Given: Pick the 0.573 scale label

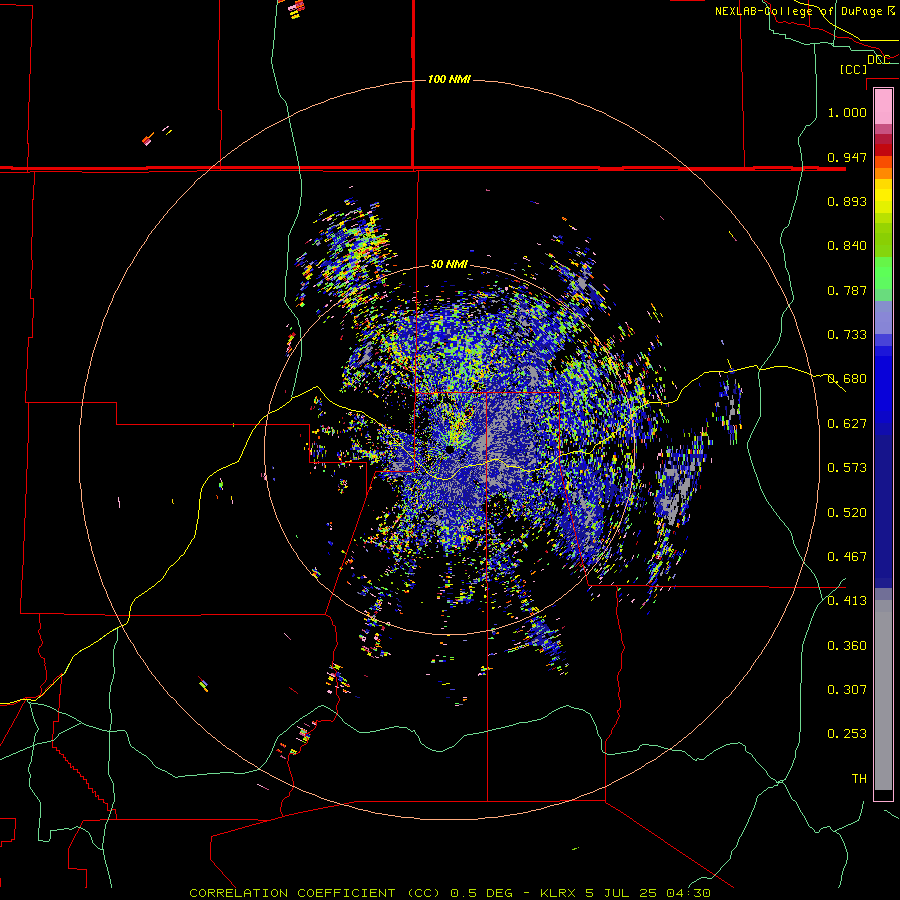Looking at the screenshot, I should pos(847,468).
